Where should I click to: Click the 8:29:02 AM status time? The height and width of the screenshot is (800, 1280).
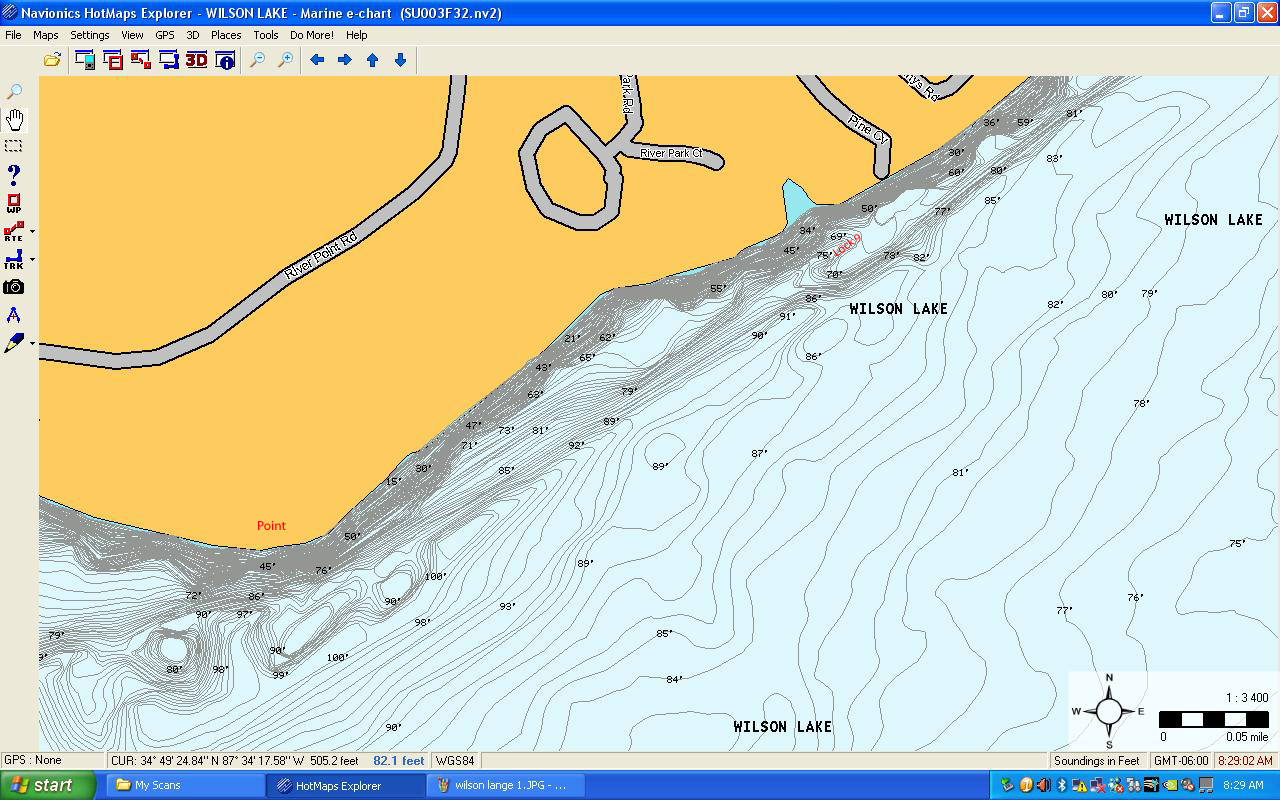(x=1245, y=761)
